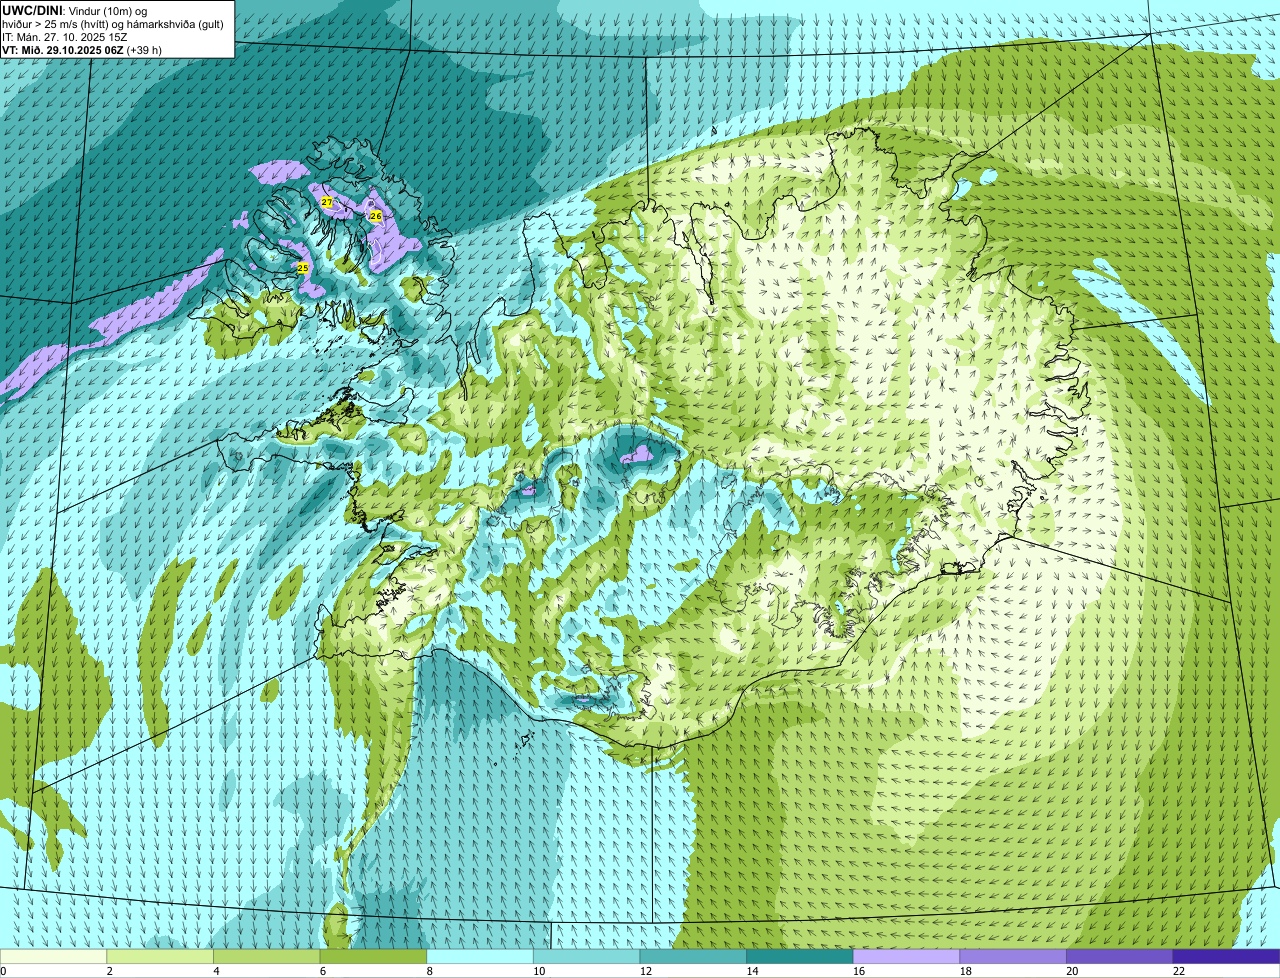Click the 4–6 m/s green legend swatch
This screenshot has height=978, width=1280.
point(267,956)
